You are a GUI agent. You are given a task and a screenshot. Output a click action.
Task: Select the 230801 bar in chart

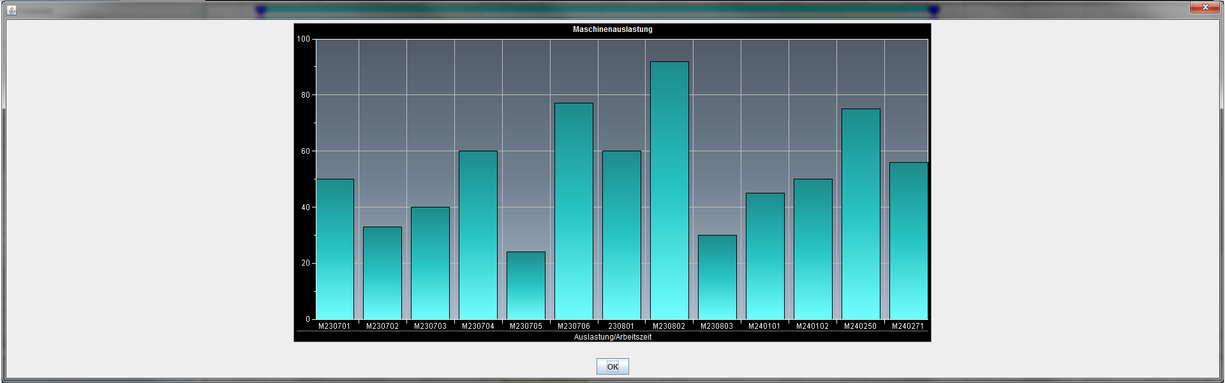(x=622, y=235)
